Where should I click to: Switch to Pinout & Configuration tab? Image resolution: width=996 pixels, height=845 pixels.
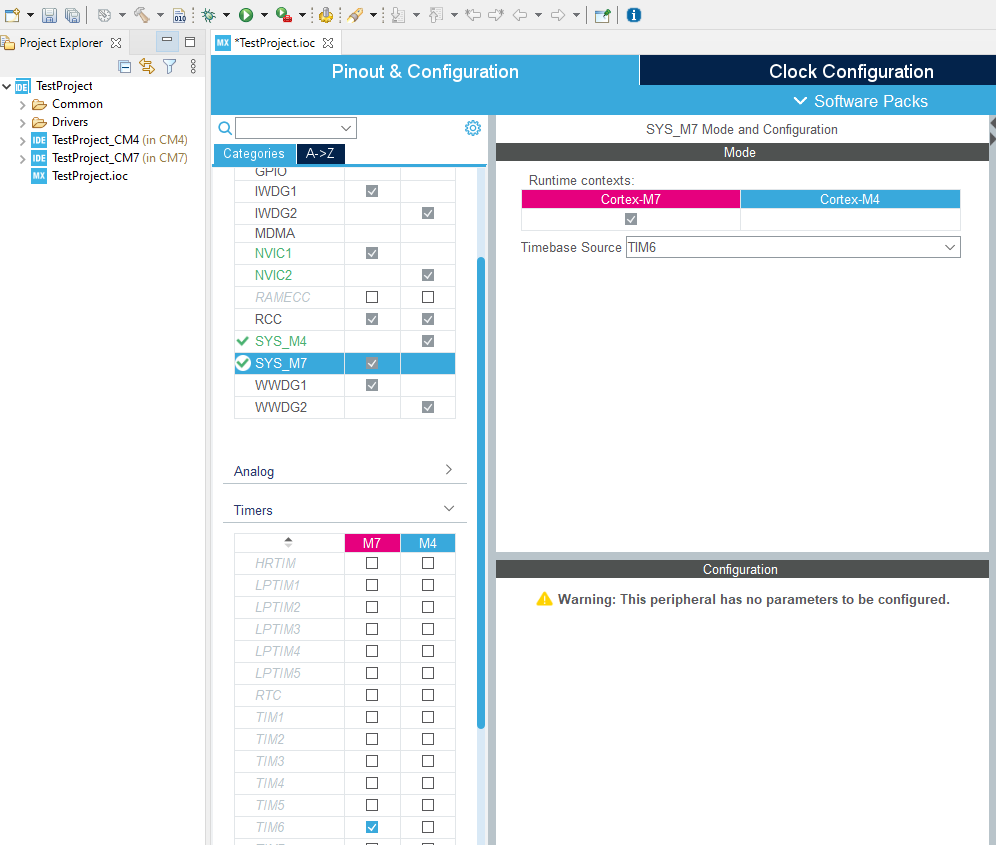pyautogui.click(x=425, y=71)
